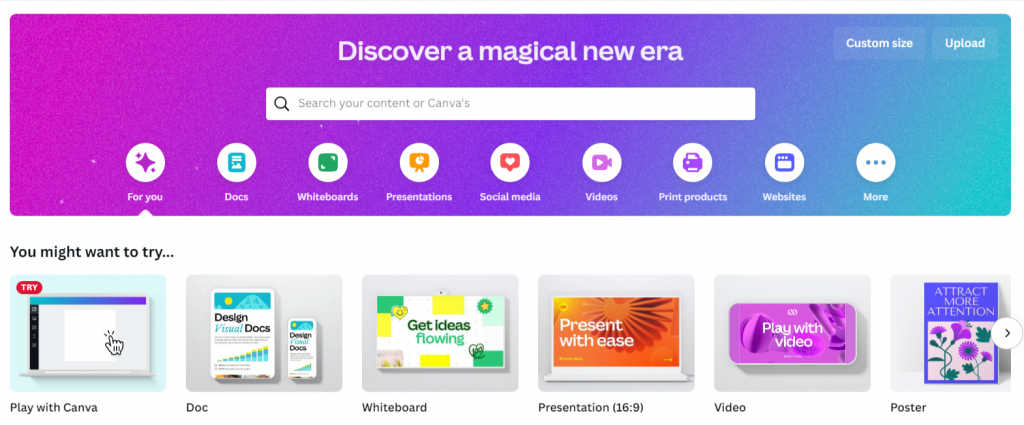The height and width of the screenshot is (425, 1024).
Task: Click the Custom size button
Action: [879, 44]
